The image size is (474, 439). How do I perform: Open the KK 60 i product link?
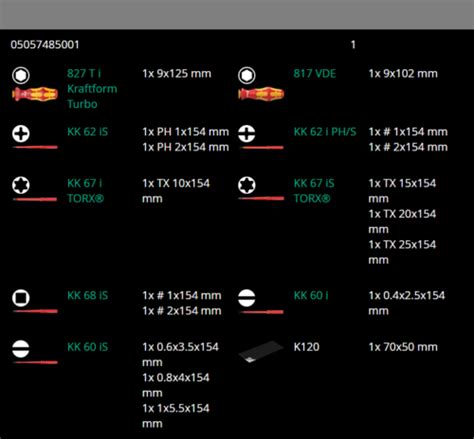coord(311,296)
